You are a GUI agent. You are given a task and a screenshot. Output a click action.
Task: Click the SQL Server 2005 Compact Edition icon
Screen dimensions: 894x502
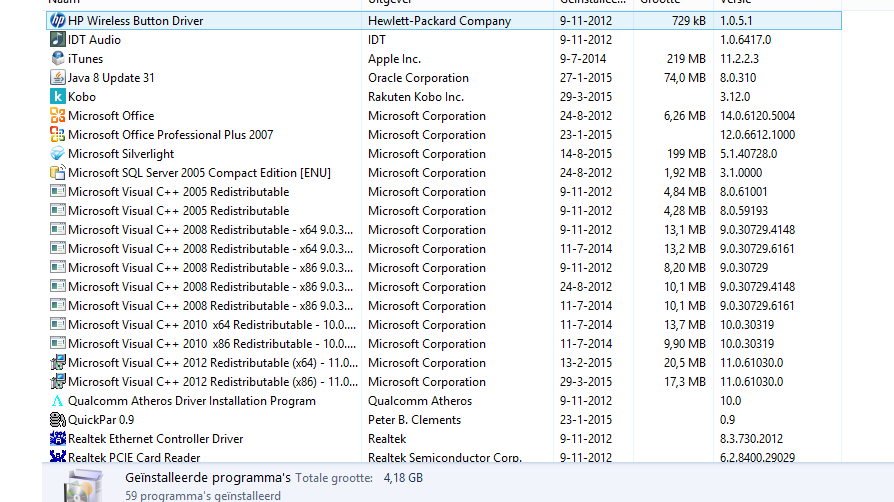(x=58, y=172)
